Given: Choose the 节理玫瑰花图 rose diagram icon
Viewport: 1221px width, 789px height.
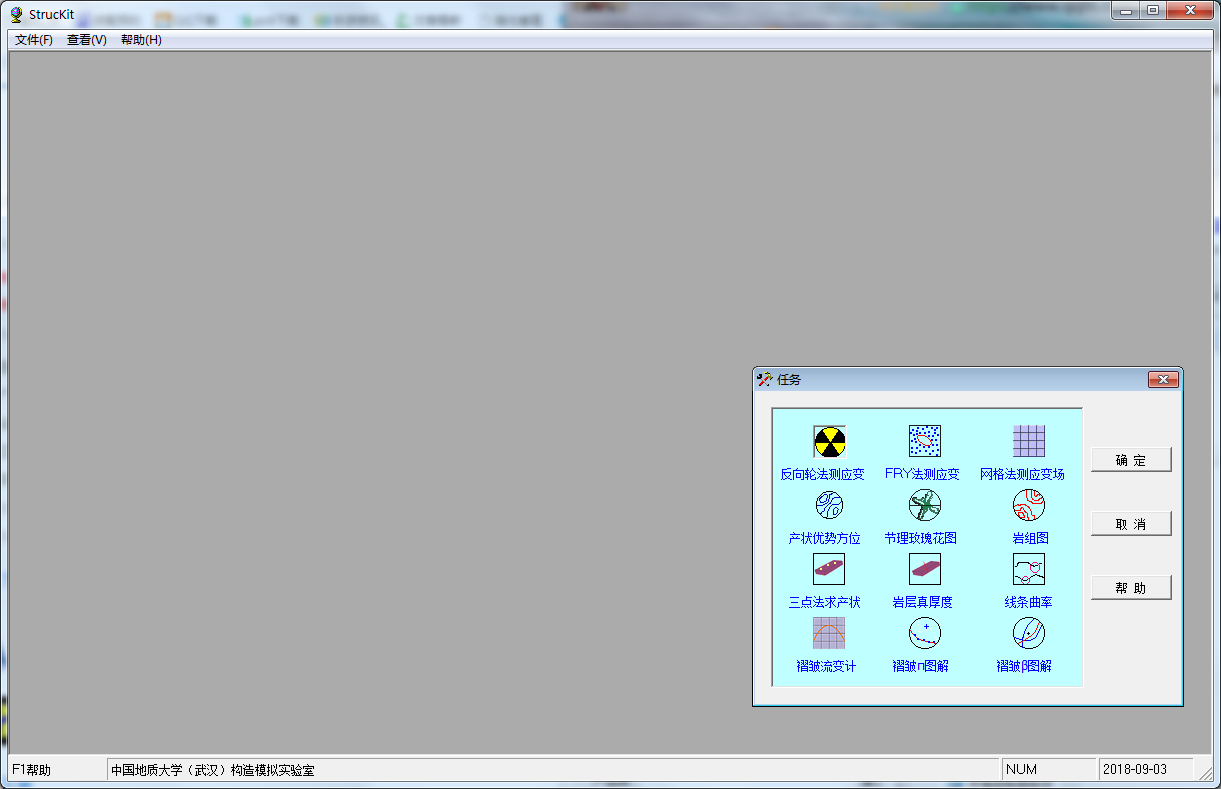Looking at the screenshot, I should (x=925, y=505).
